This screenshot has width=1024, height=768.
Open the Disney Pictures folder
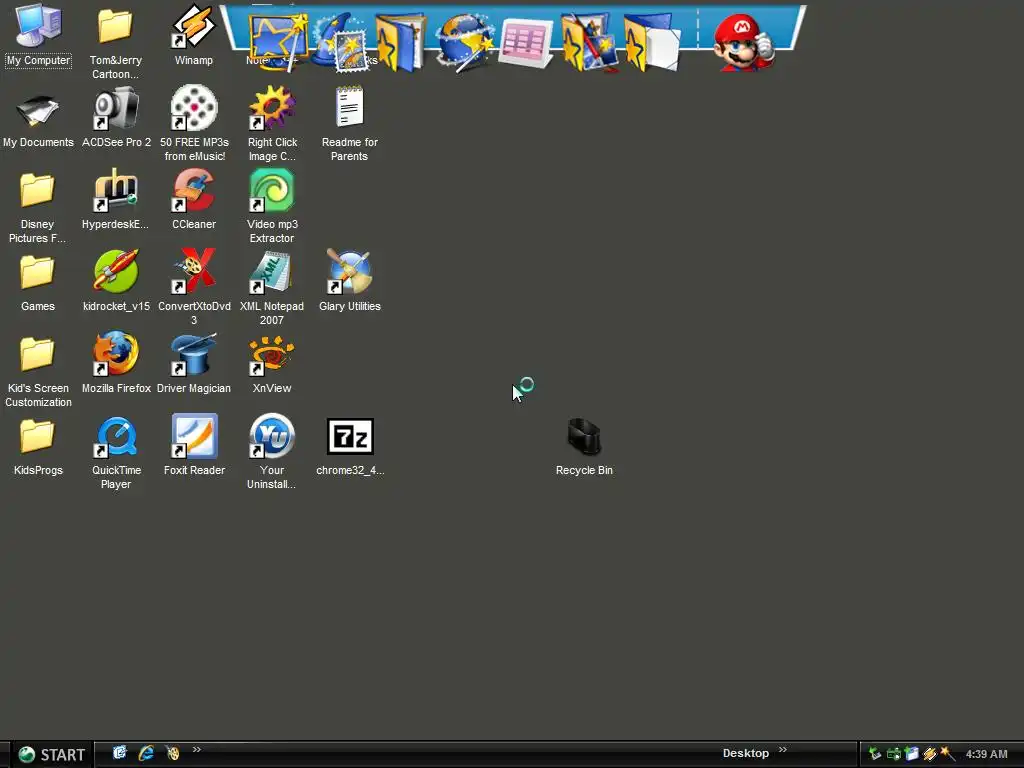(37, 207)
